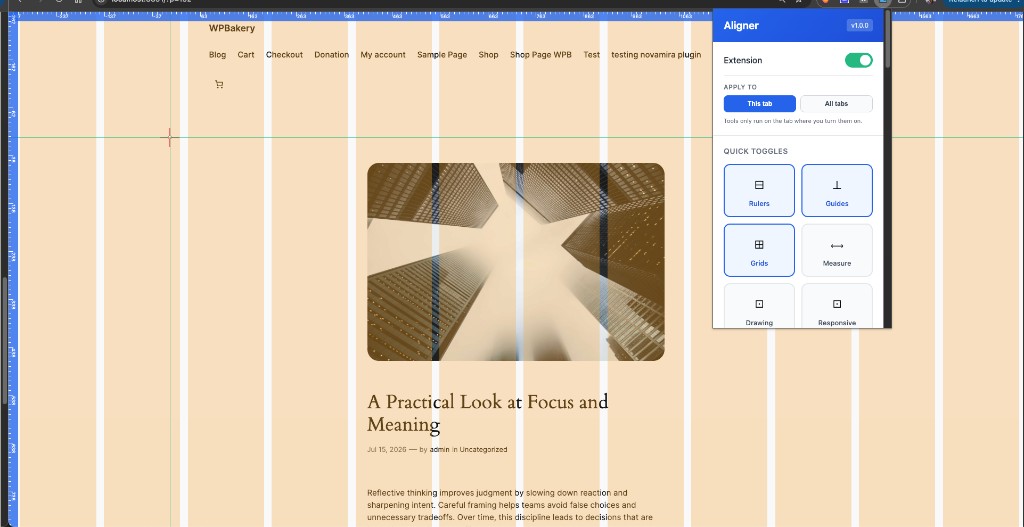Image resolution: width=1024 pixels, height=527 pixels.
Task: Enable the Measure tool
Action: point(837,250)
